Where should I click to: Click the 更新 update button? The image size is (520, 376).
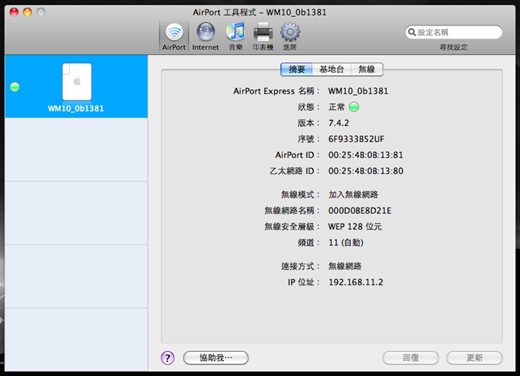[475, 358]
